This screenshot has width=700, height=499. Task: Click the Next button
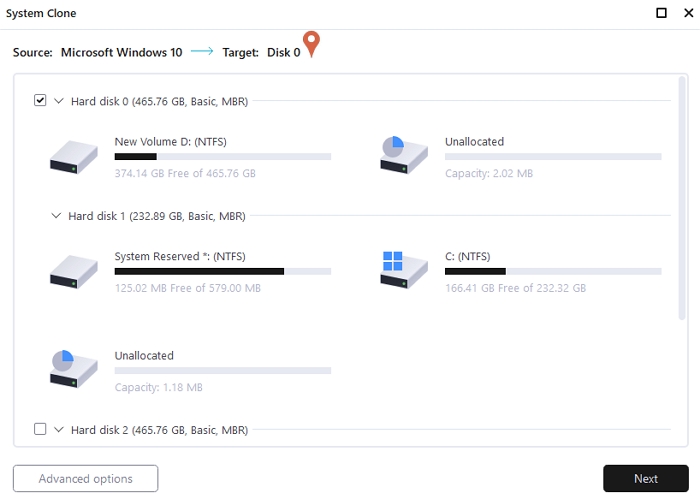point(646,478)
